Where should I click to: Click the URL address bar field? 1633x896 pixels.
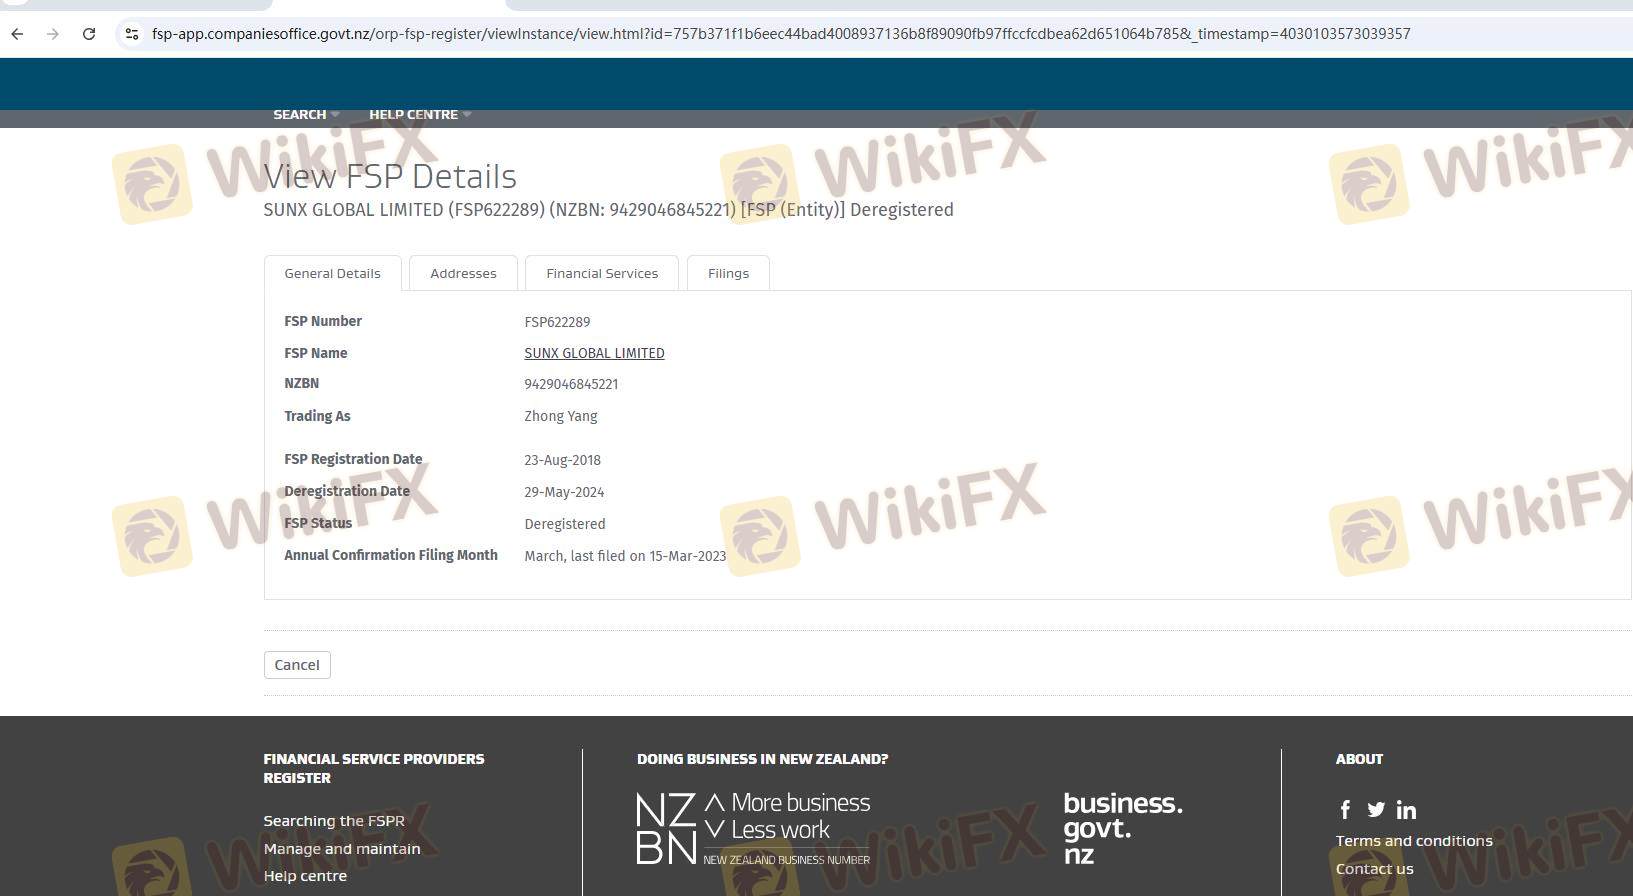coord(780,34)
